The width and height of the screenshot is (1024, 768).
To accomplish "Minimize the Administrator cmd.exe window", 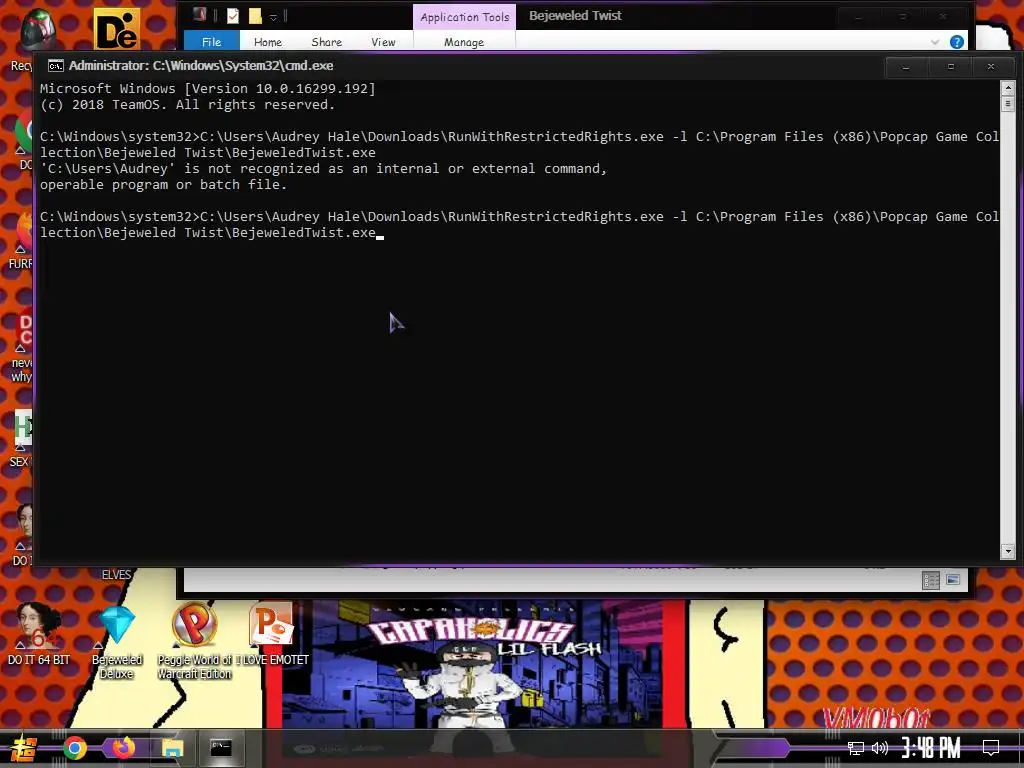I will tap(906, 67).
